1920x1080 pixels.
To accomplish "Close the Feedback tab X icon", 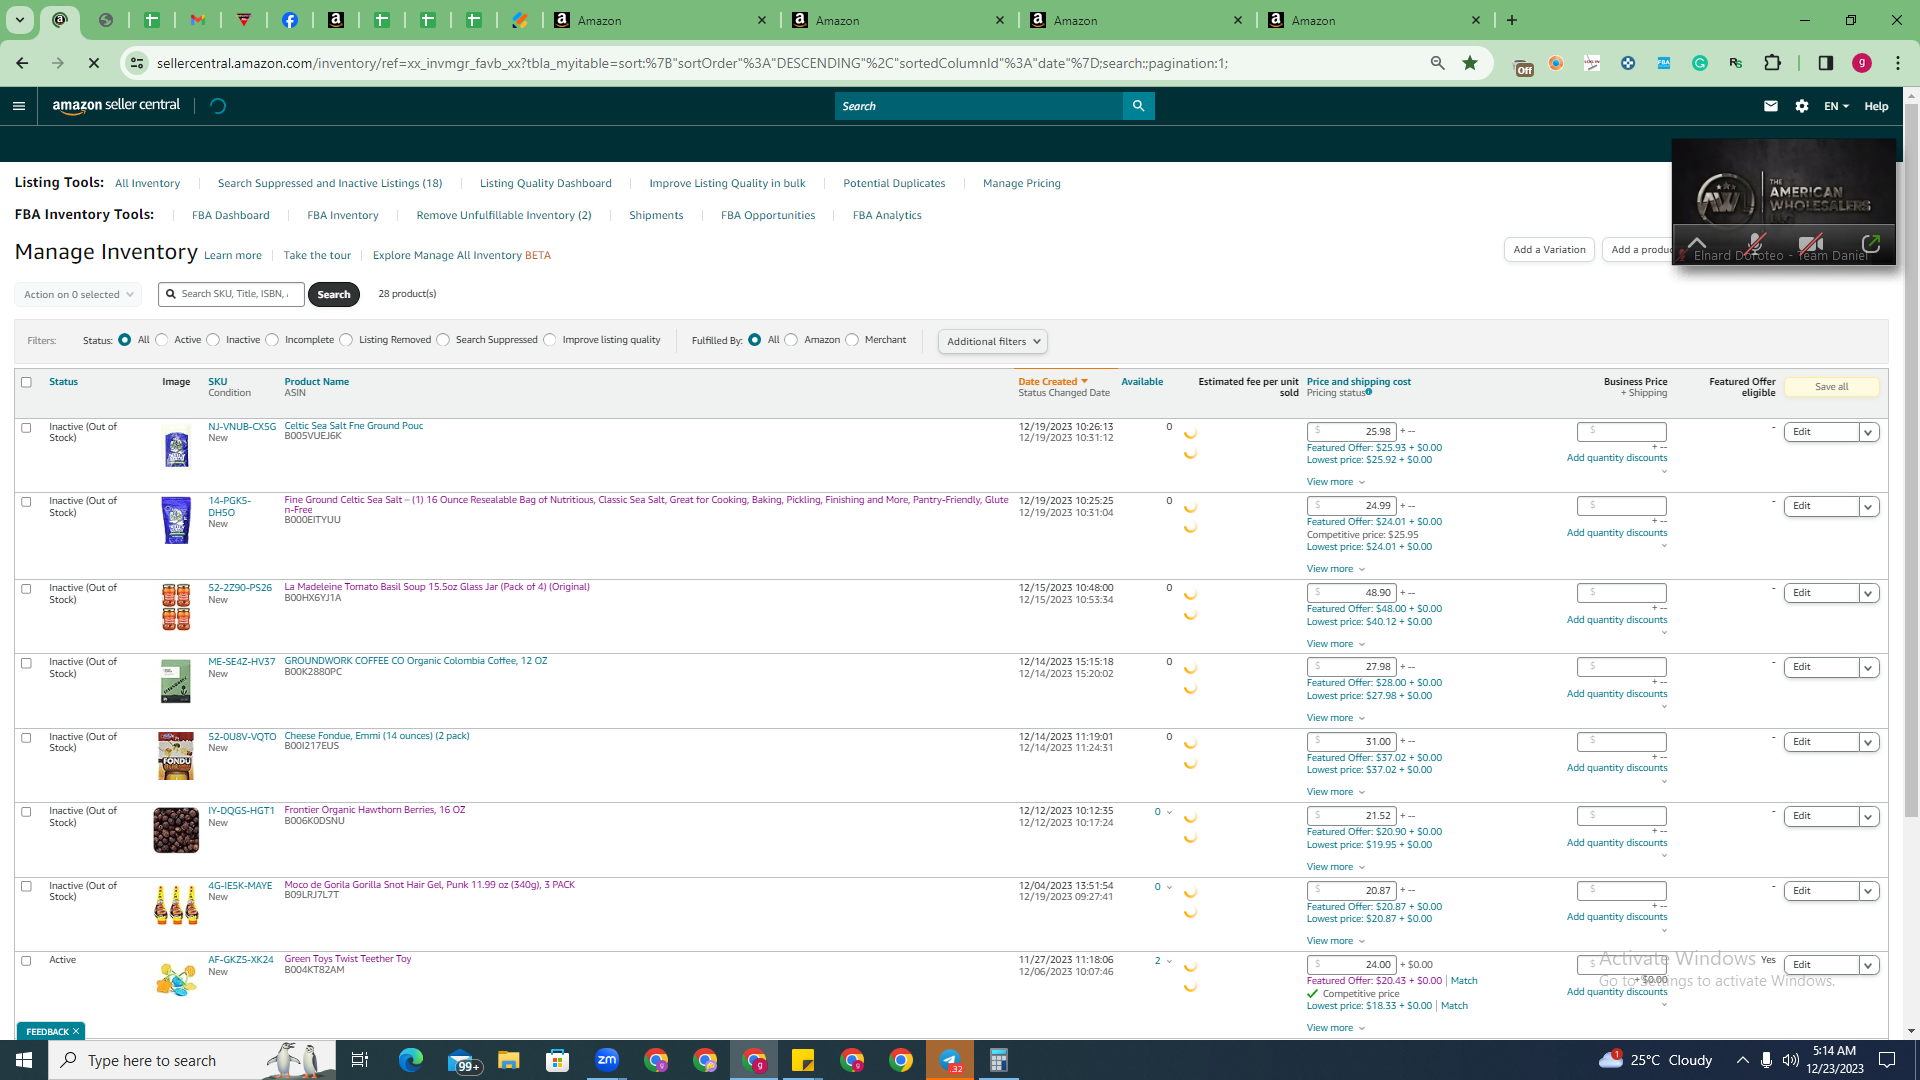I will pyautogui.click(x=76, y=1031).
